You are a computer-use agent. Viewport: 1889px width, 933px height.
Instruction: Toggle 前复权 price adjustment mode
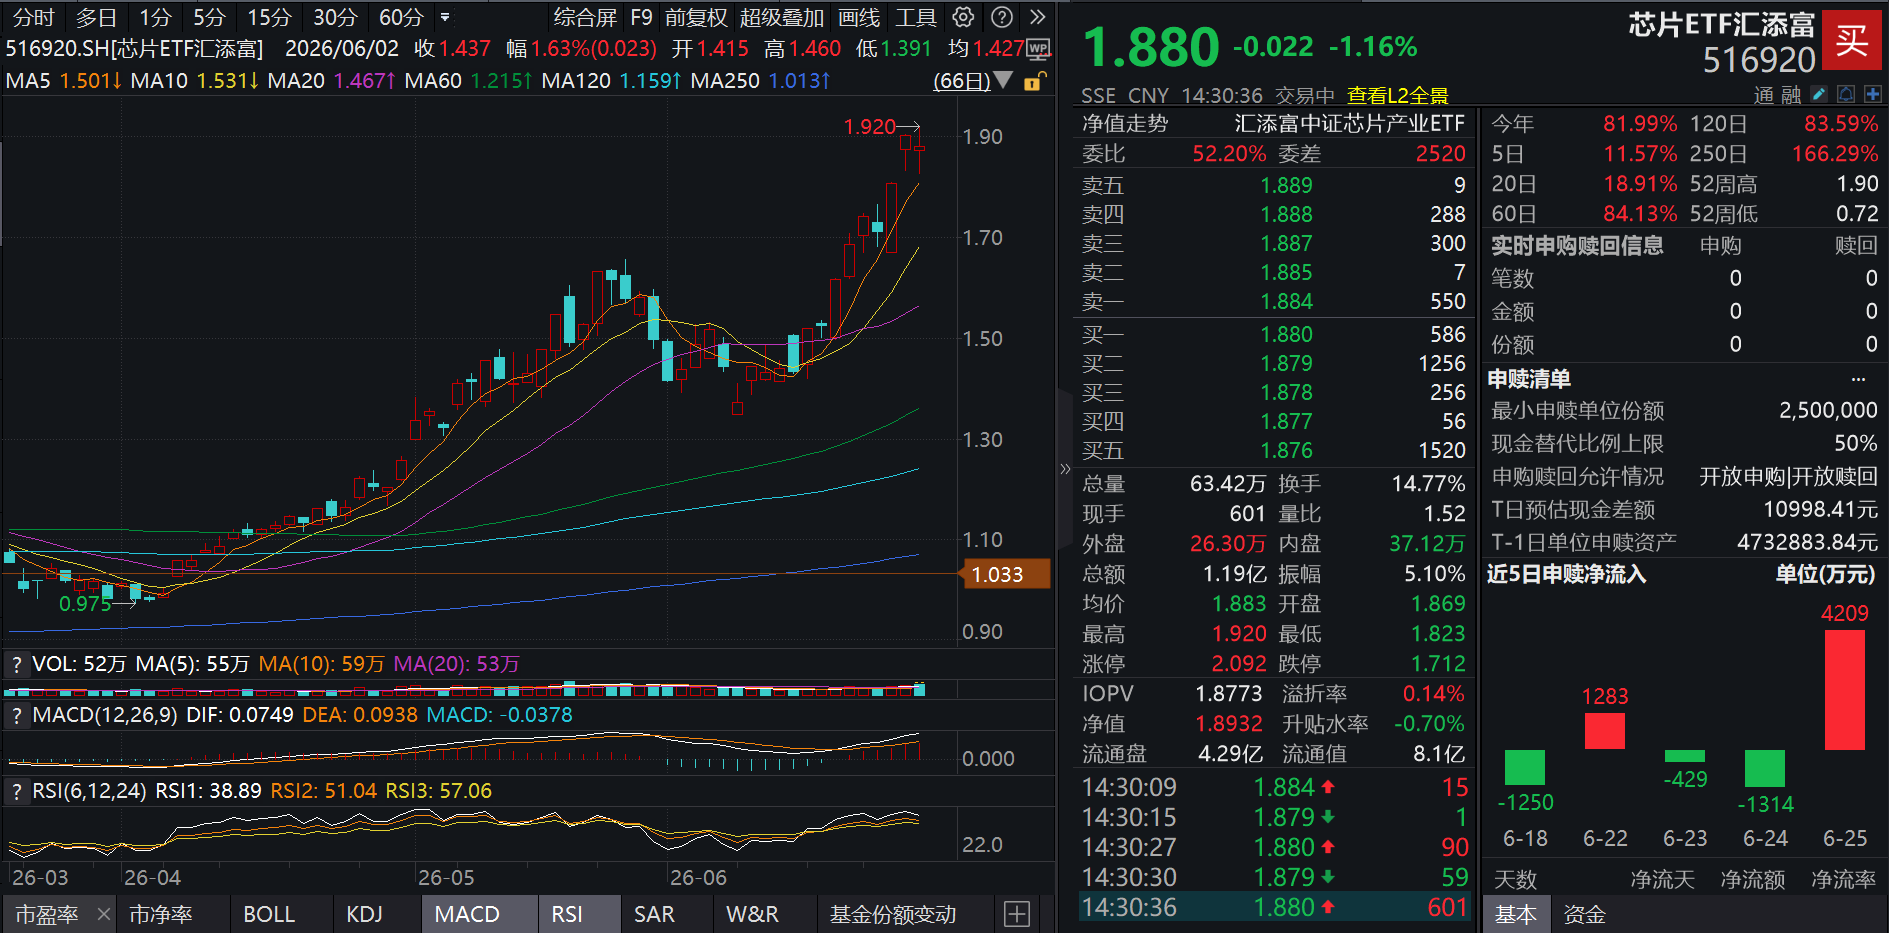point(695,17)
